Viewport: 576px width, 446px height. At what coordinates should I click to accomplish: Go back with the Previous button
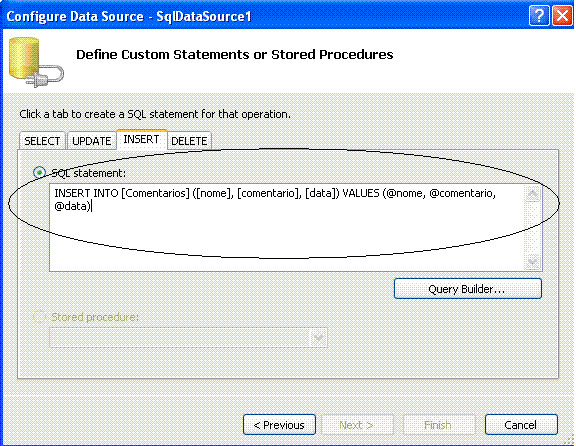point(279,425)
